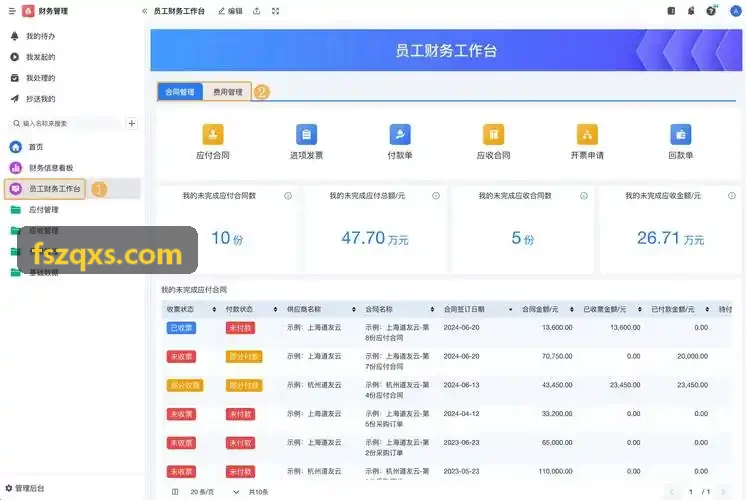Click the contract amount 70,750.00
Viewport: 746px width, 500px height.
pyautogui.click(x=557, y=356)
